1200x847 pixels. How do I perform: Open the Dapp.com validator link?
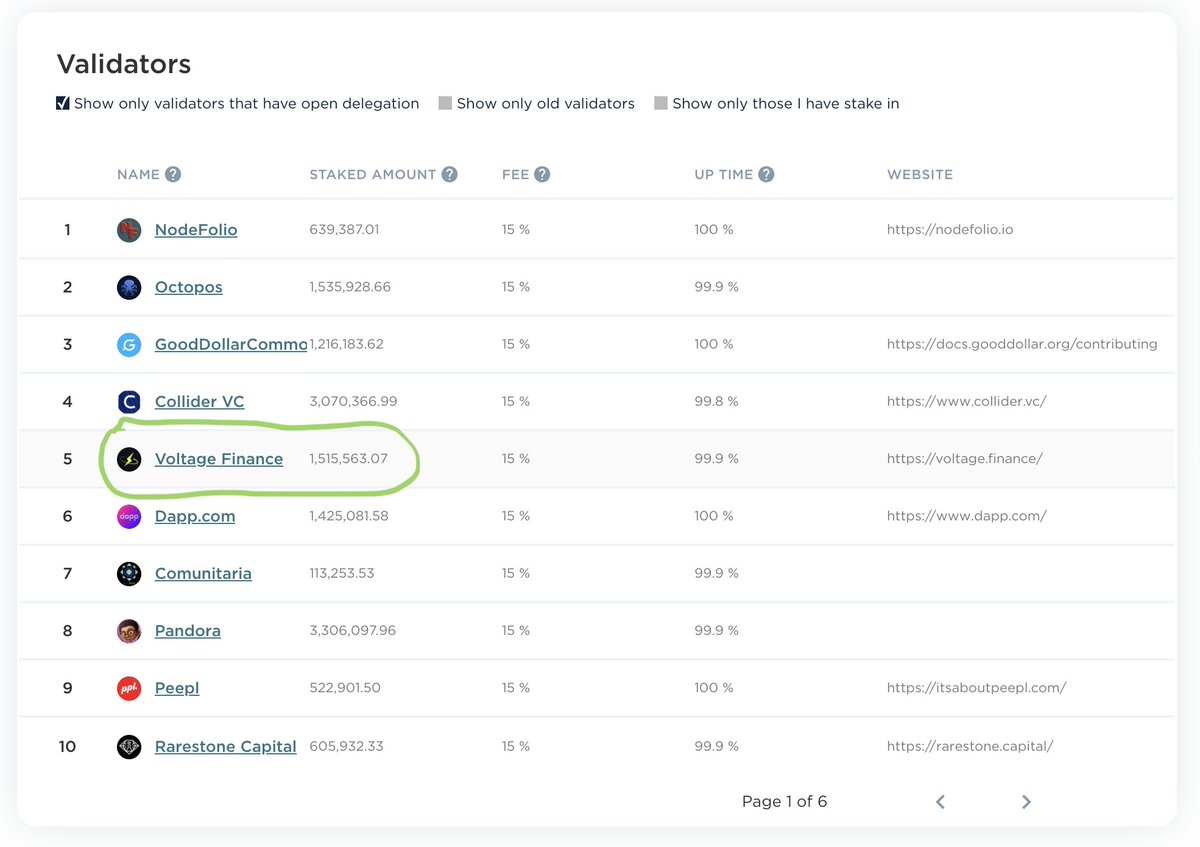tap(195, 516)
